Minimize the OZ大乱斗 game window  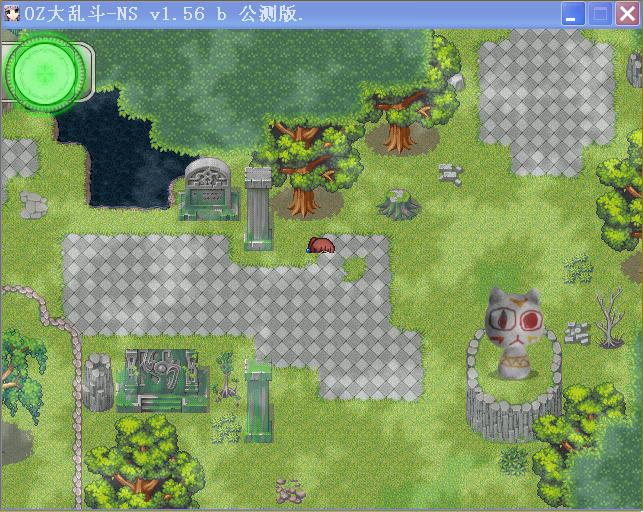(x=572, y=14)
